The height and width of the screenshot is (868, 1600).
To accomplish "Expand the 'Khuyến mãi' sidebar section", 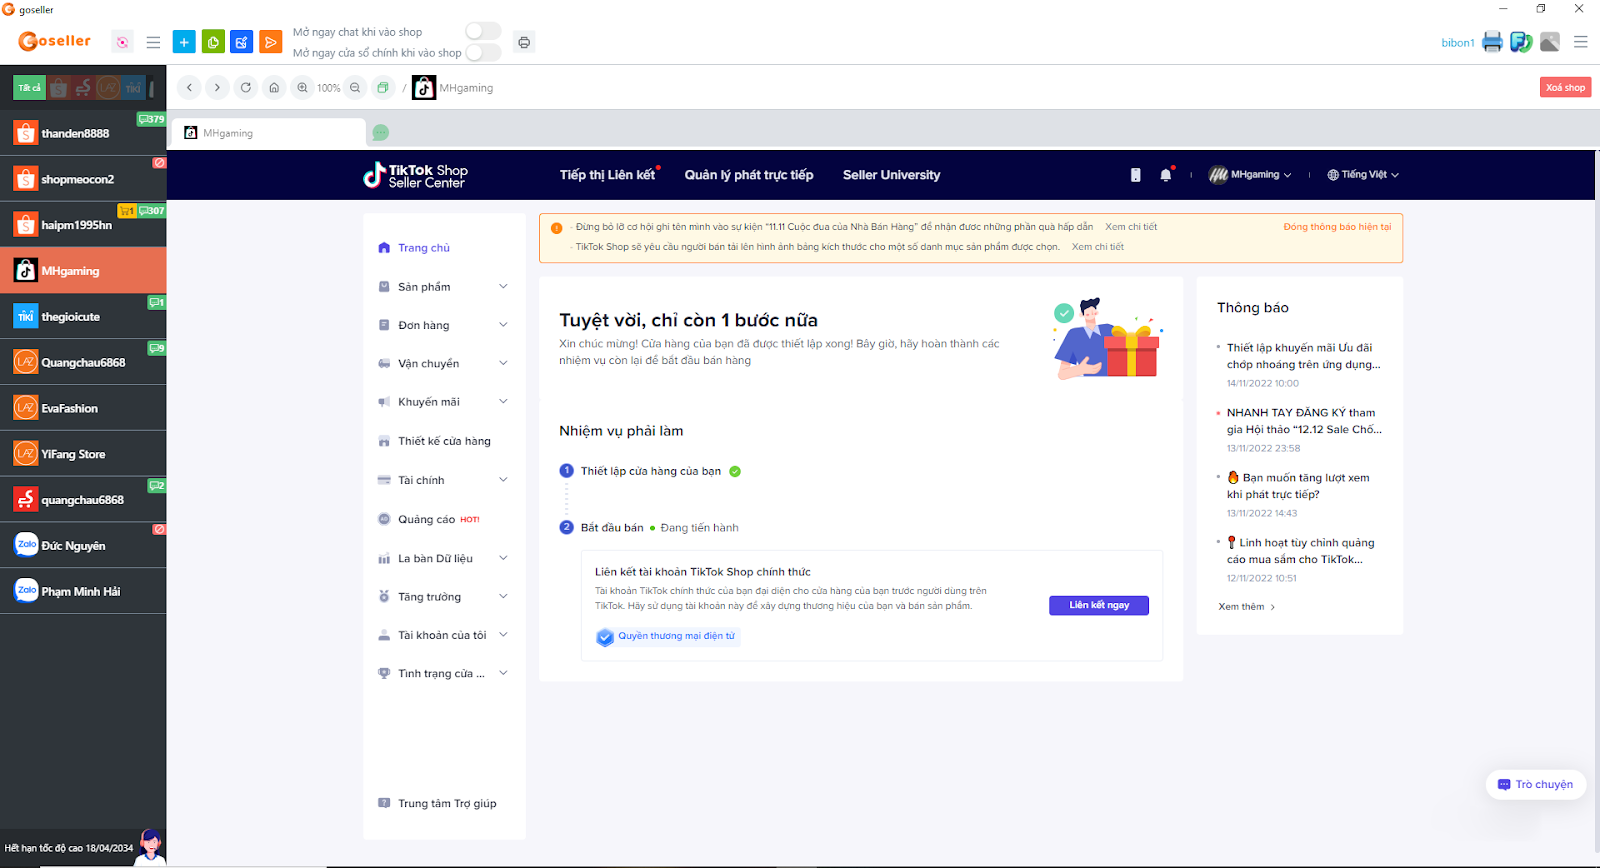I will pyautogui.click(x=444, y=402).
